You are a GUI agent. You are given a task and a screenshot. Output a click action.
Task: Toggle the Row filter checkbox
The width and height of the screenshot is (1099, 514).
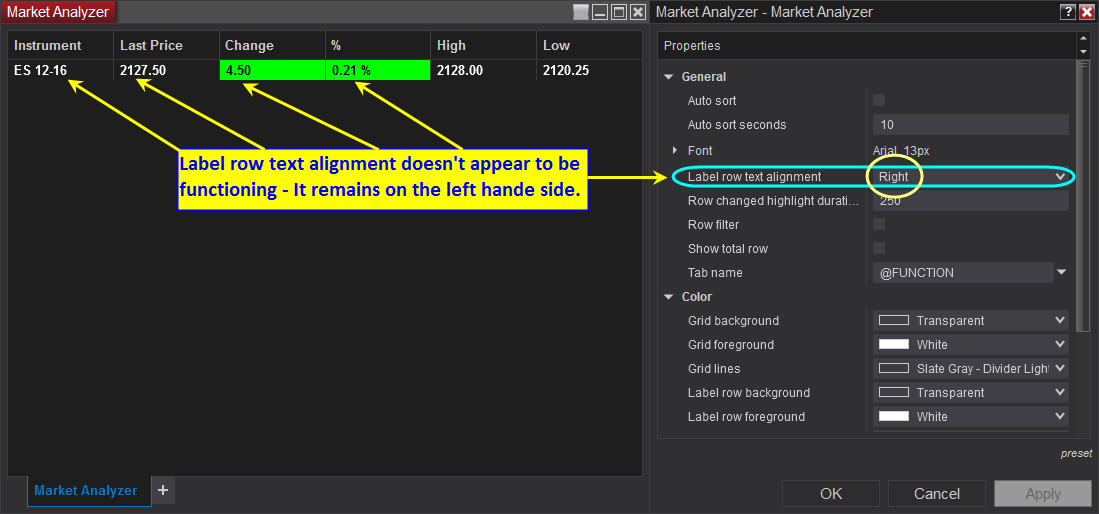point(879,224)
